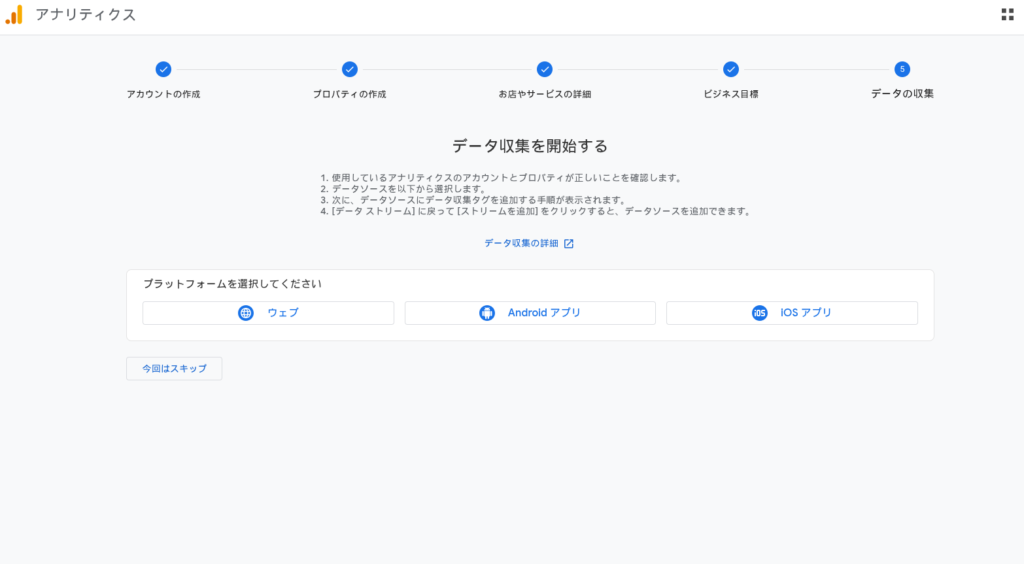The height and width of the screenshot is (564, 1024).
Task: Click the checkmark circle above アカウントの作成
Action: (163, 69)
